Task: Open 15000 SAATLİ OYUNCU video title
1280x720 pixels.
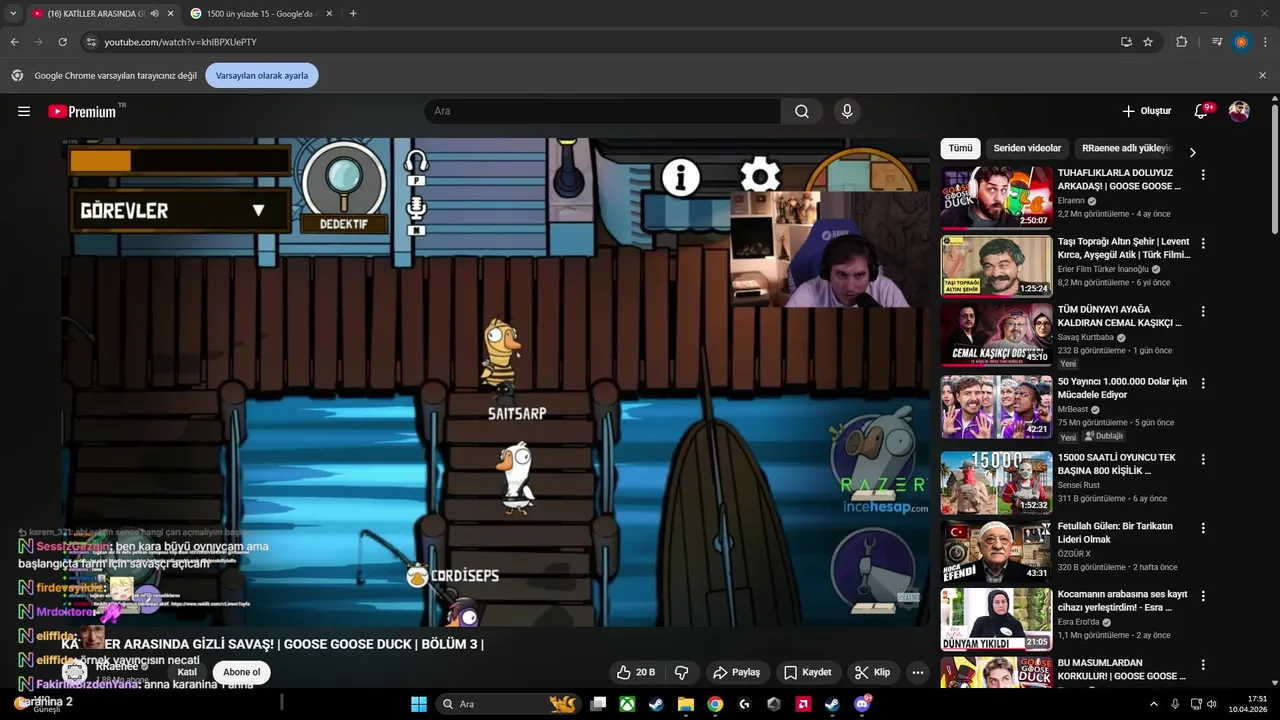Action: coord(1117,464)
